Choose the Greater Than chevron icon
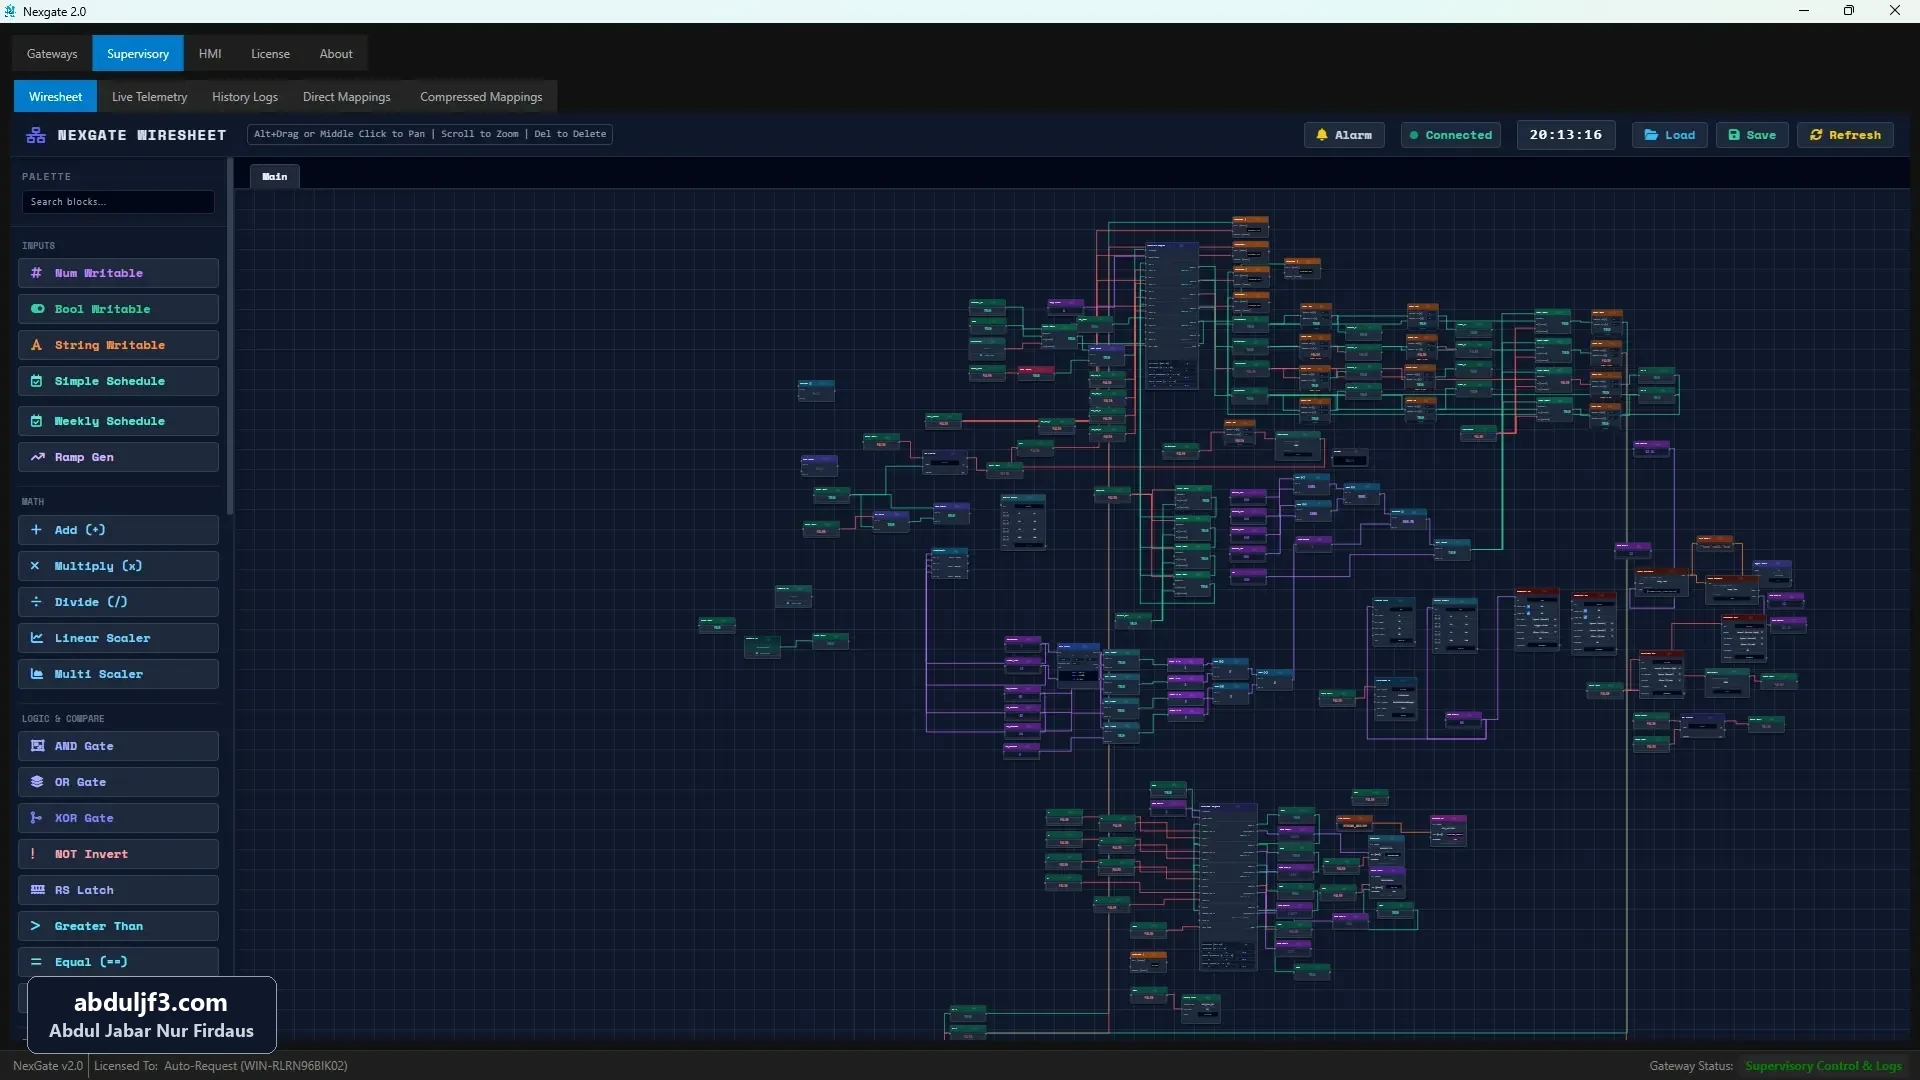The width and height of the screenshot is (1920, 1080). click(35, 926)
